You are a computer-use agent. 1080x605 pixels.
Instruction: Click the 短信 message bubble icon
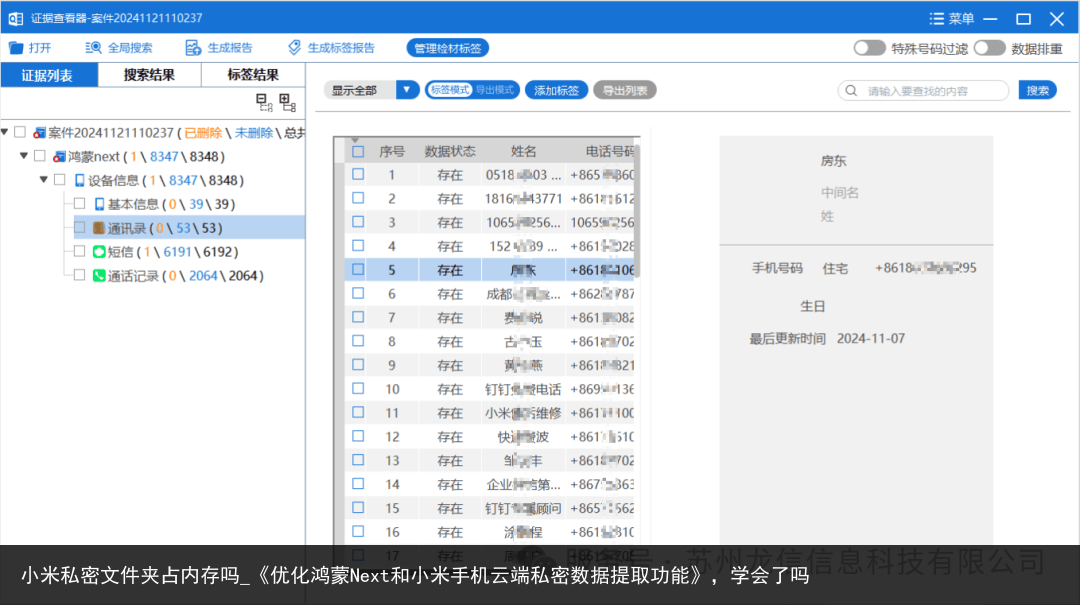point(99,252)
